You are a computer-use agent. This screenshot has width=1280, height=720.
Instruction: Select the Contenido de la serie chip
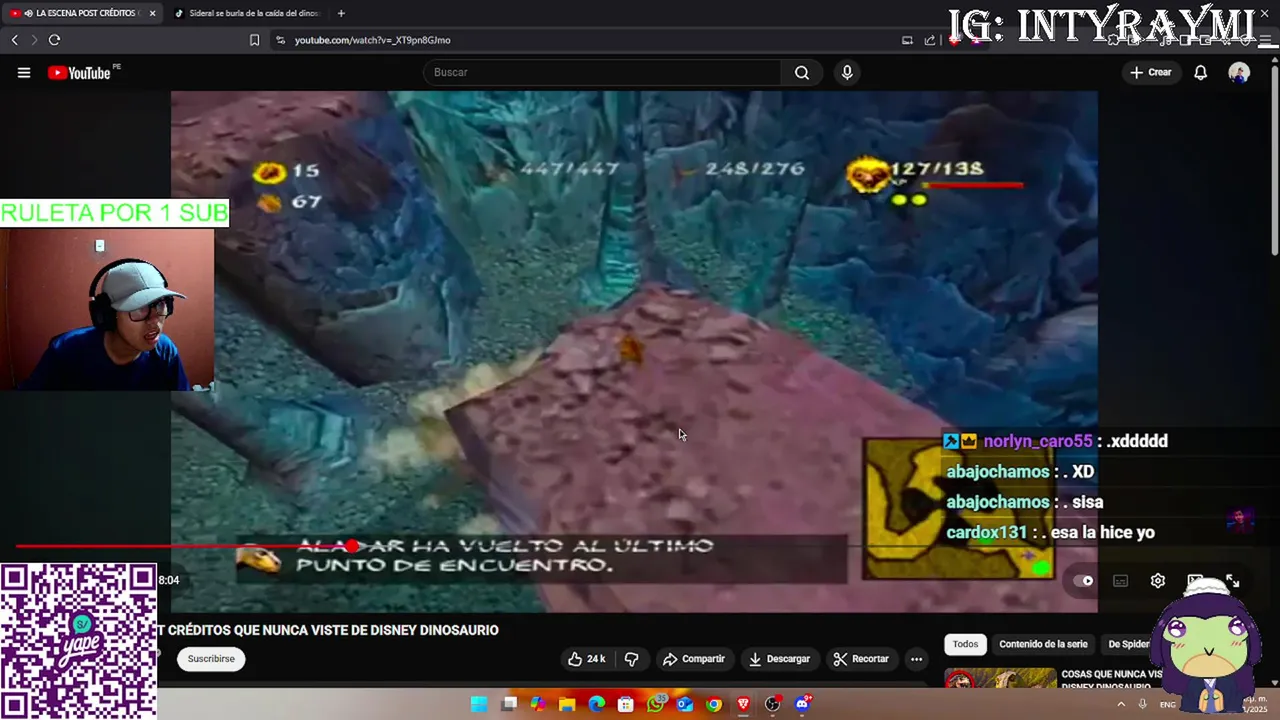pos(1043,644)
